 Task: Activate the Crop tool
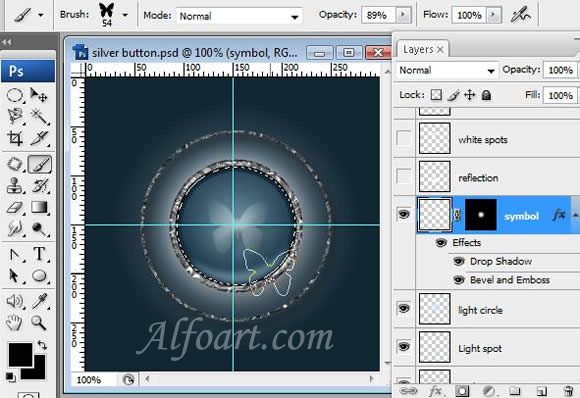click(15, 138)
